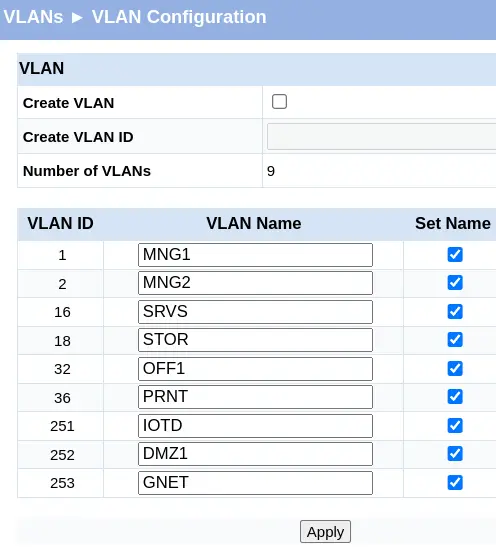Untick Set Name for VLAN GNET

[455, 483]
